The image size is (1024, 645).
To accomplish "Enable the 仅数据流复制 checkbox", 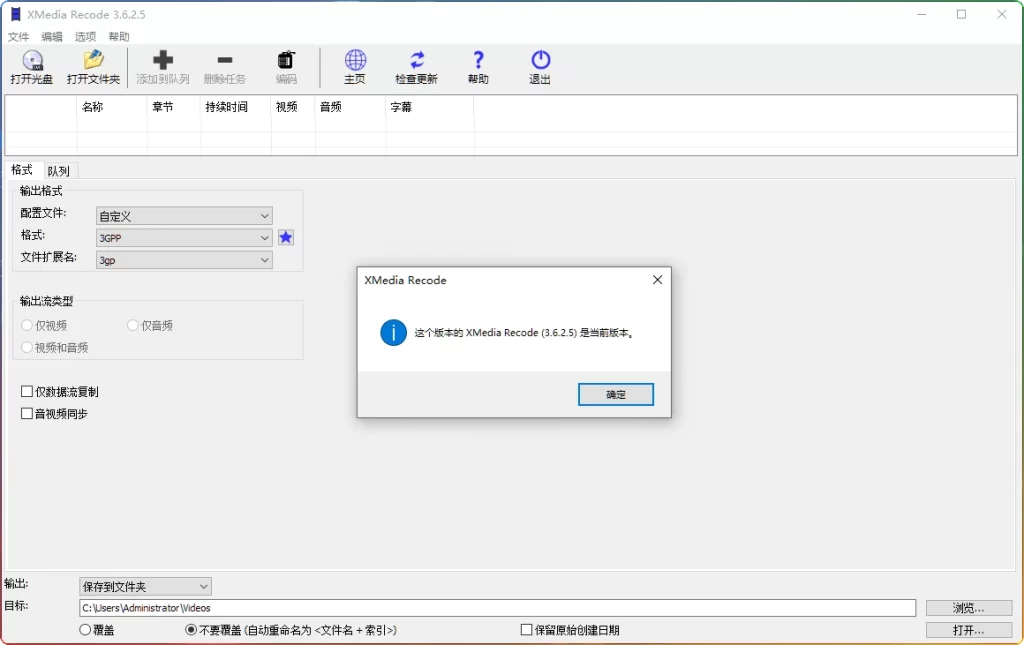I will 26,392.
